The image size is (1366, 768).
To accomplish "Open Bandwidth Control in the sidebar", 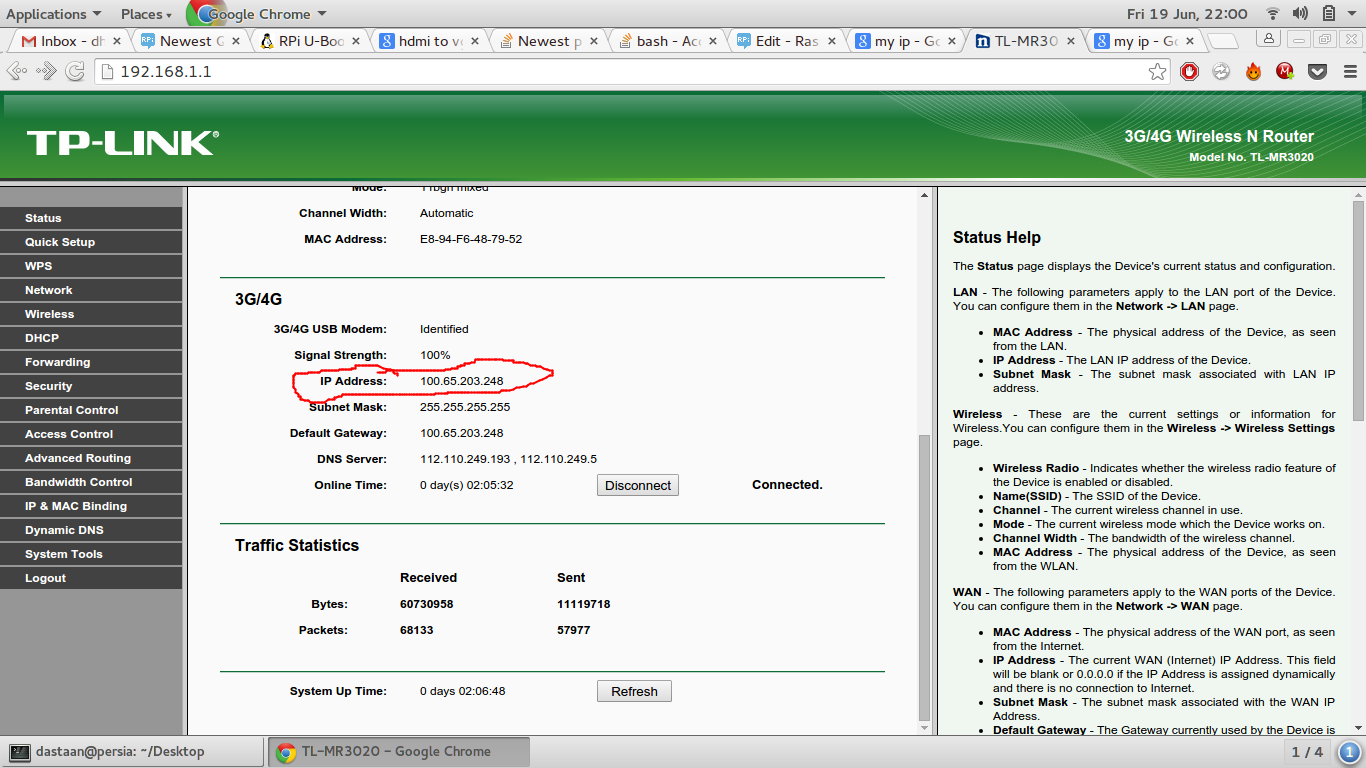I will click(91, 482).
